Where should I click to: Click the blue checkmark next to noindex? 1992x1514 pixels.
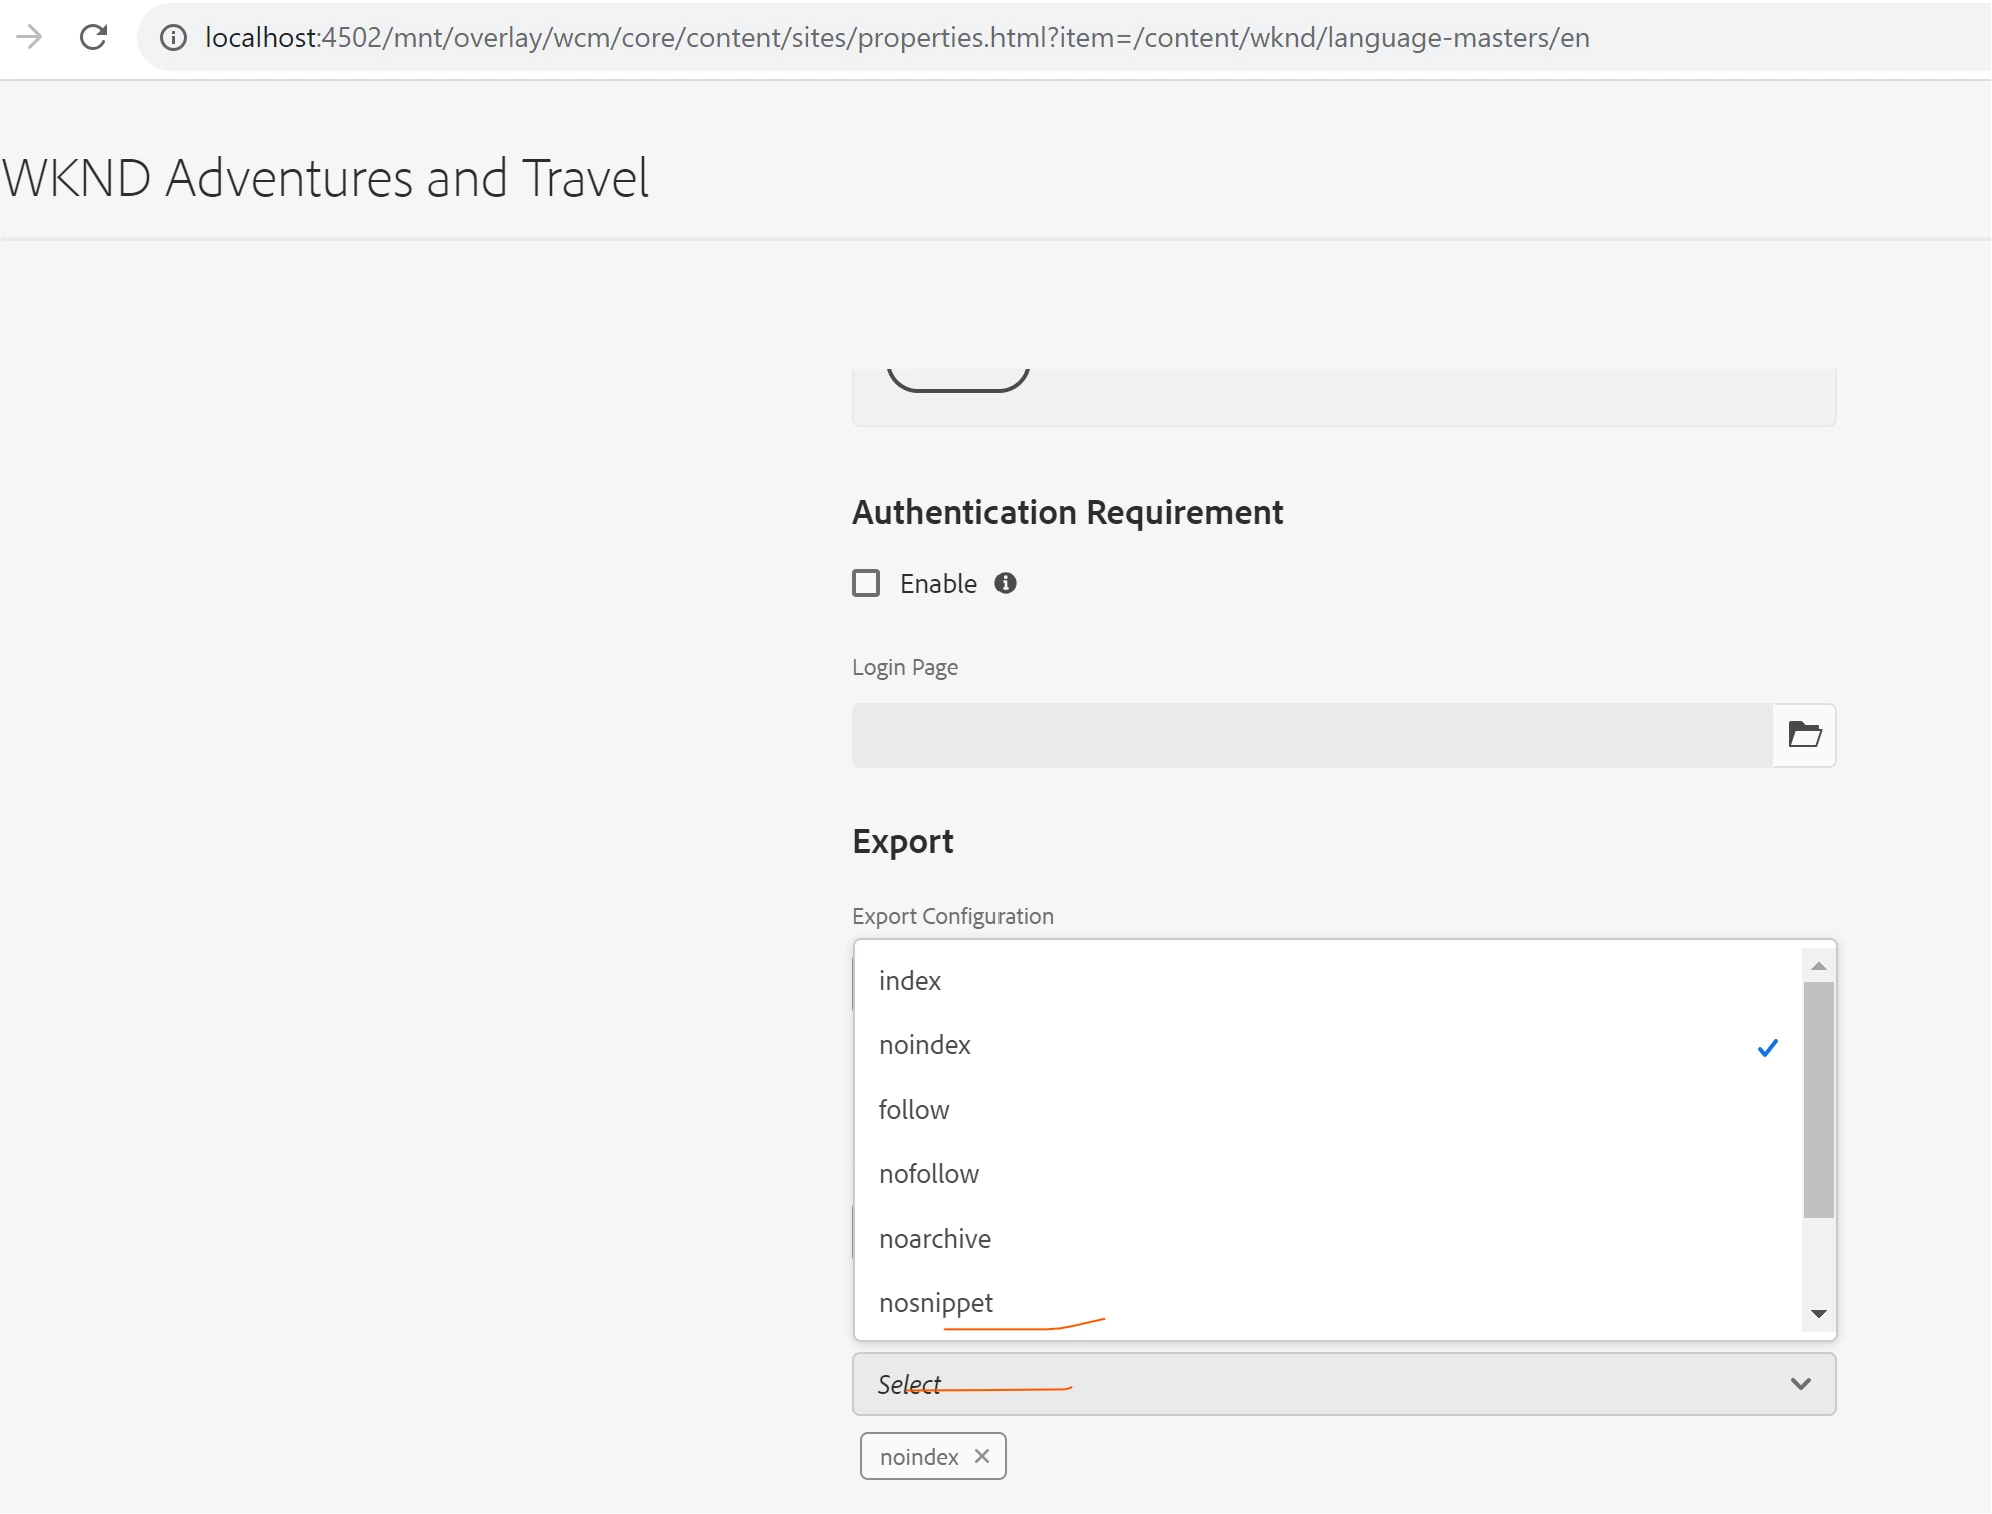click(x=1767, y=1047)
